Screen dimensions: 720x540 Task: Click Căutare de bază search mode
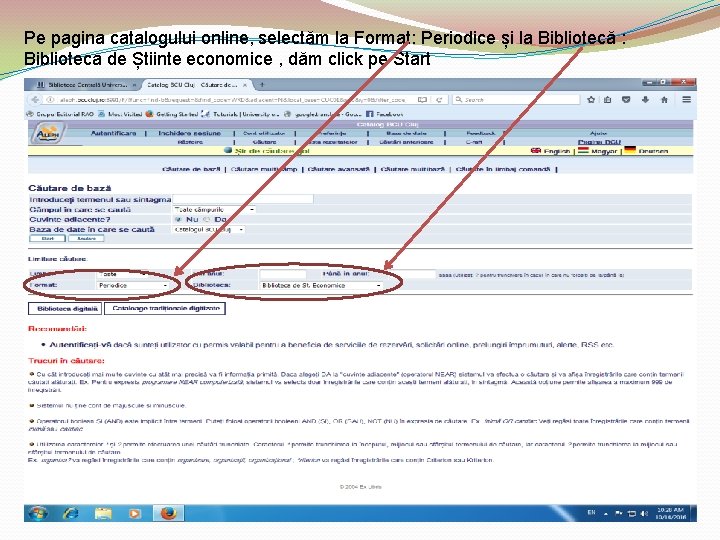[x=191, y=169]
